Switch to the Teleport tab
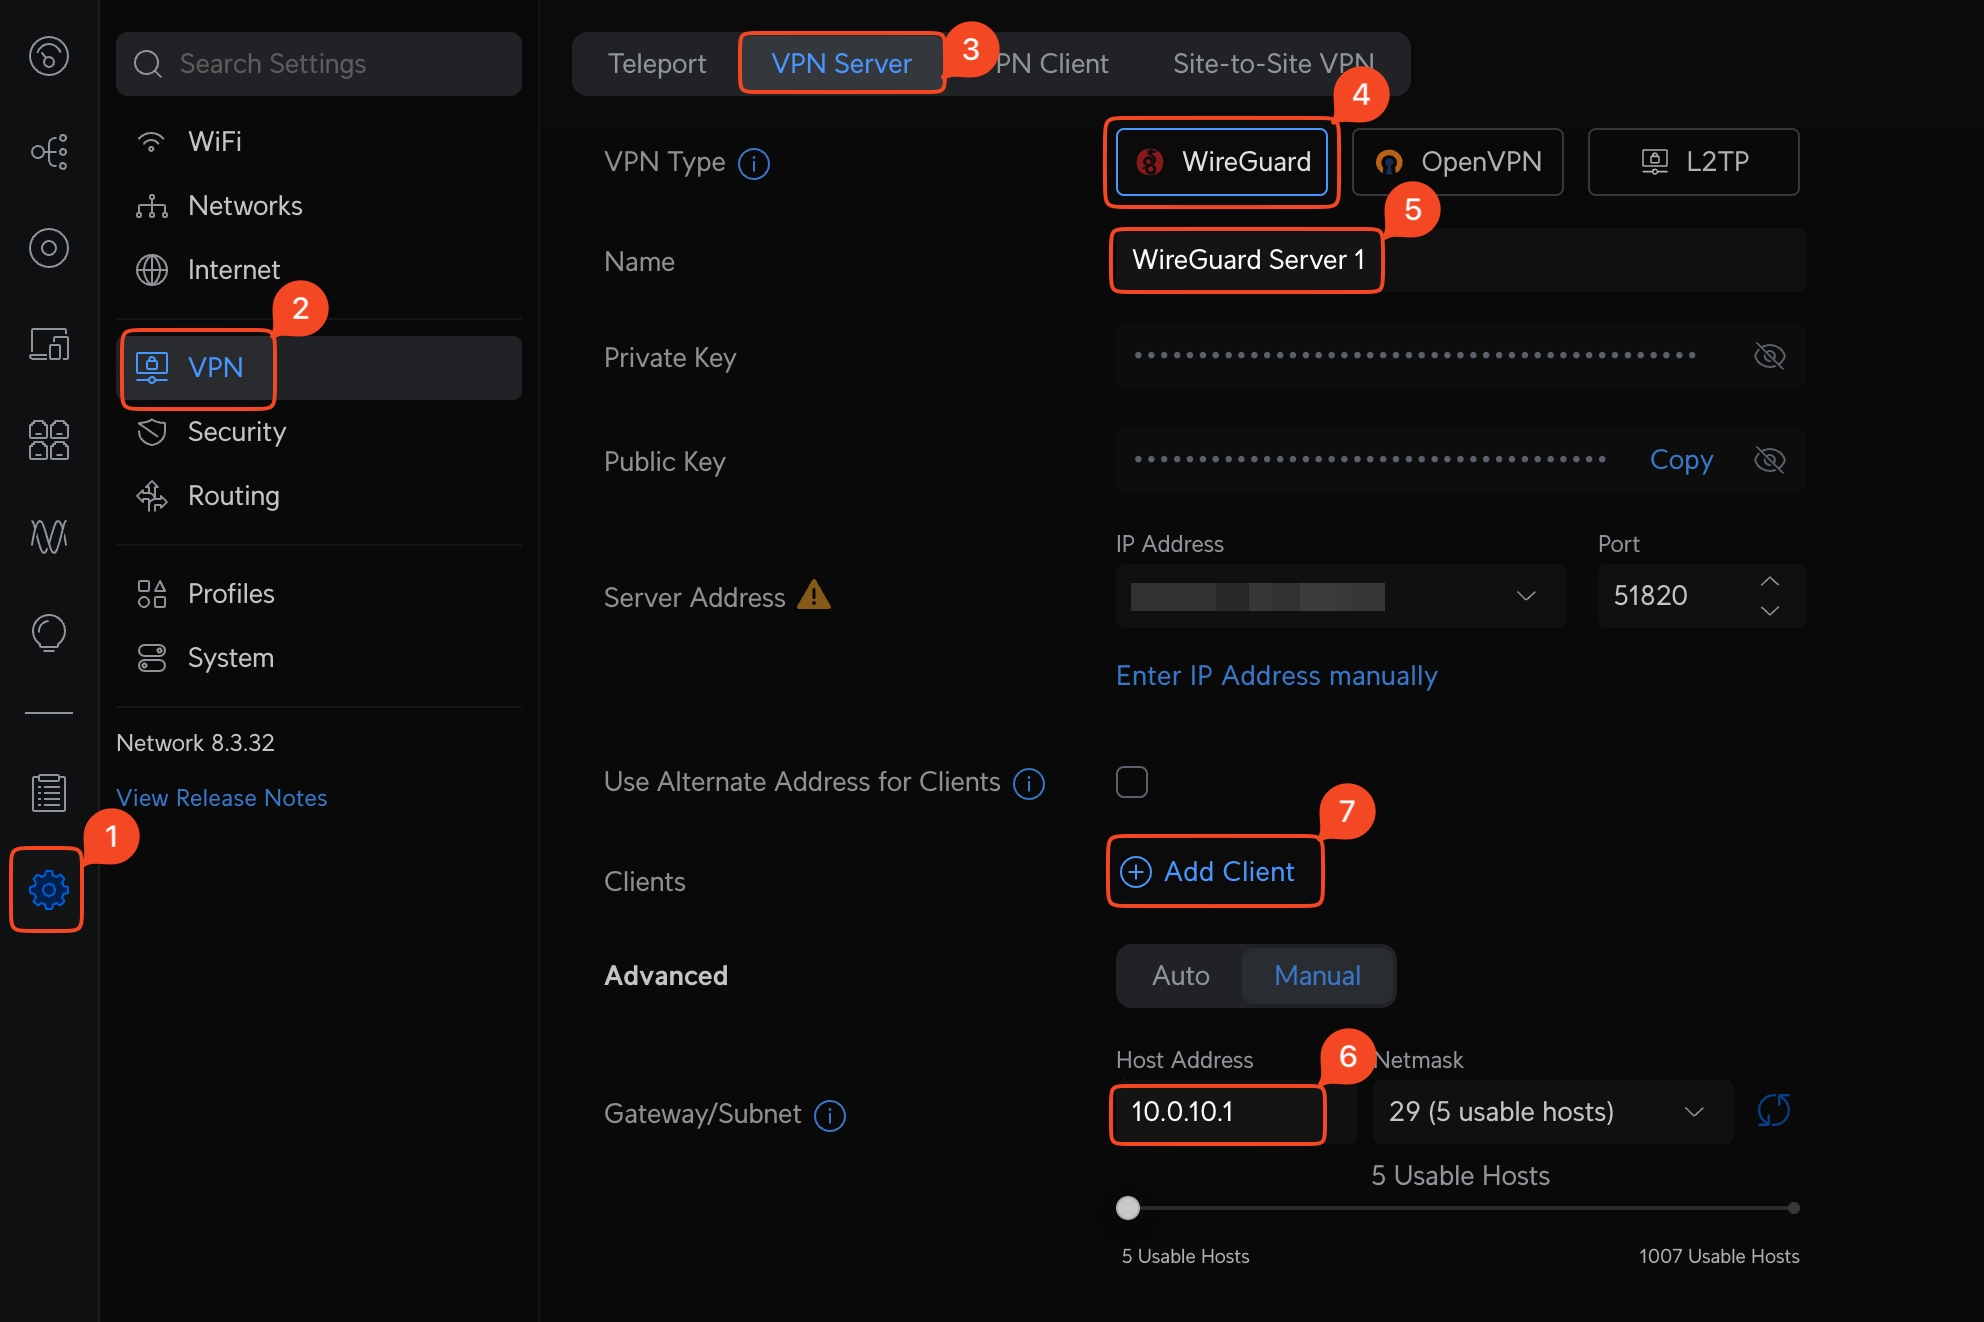 [x=657, y=64]
